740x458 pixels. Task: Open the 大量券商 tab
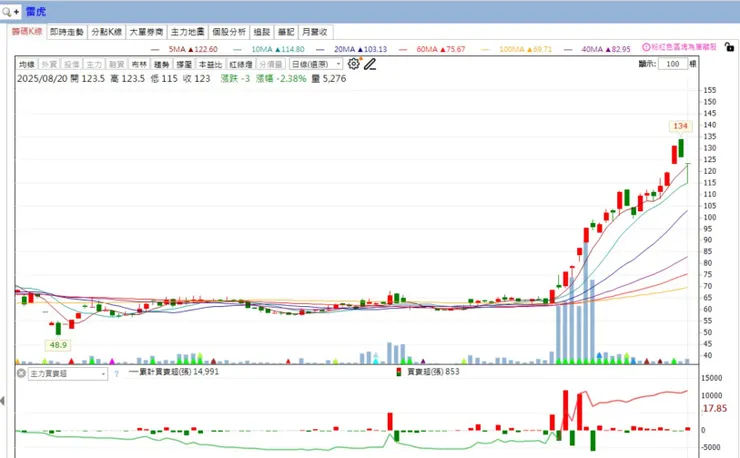[x=146, y=32]
